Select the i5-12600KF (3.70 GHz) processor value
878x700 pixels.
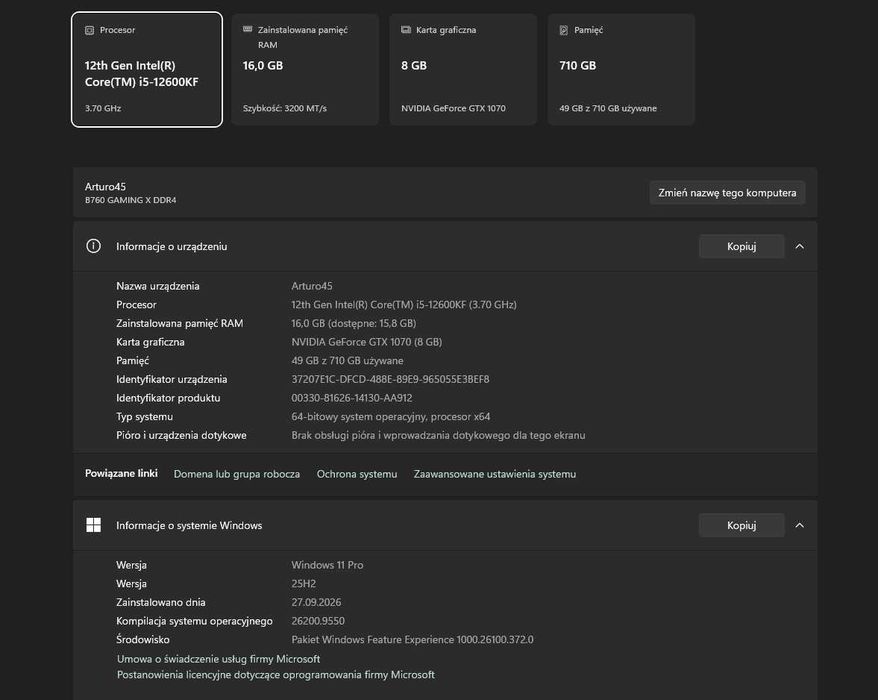coord(403,305)
